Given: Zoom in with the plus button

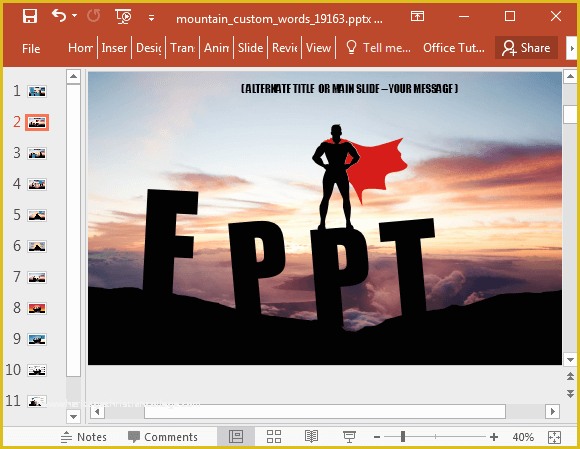Looking at the screenshot, I should point(493,437).
